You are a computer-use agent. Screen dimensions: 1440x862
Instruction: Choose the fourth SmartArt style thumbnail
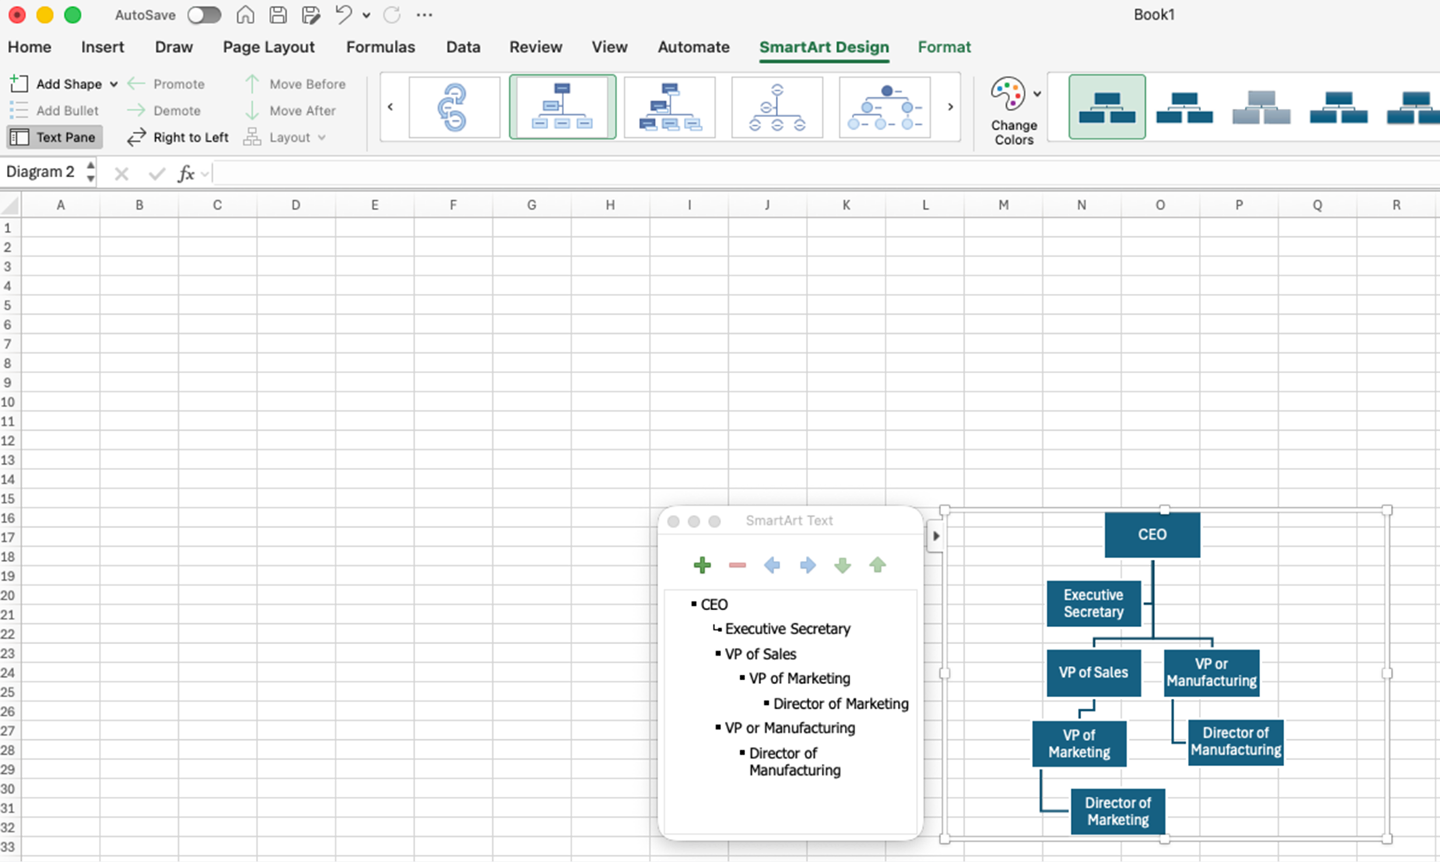(x=1338, y=107)
